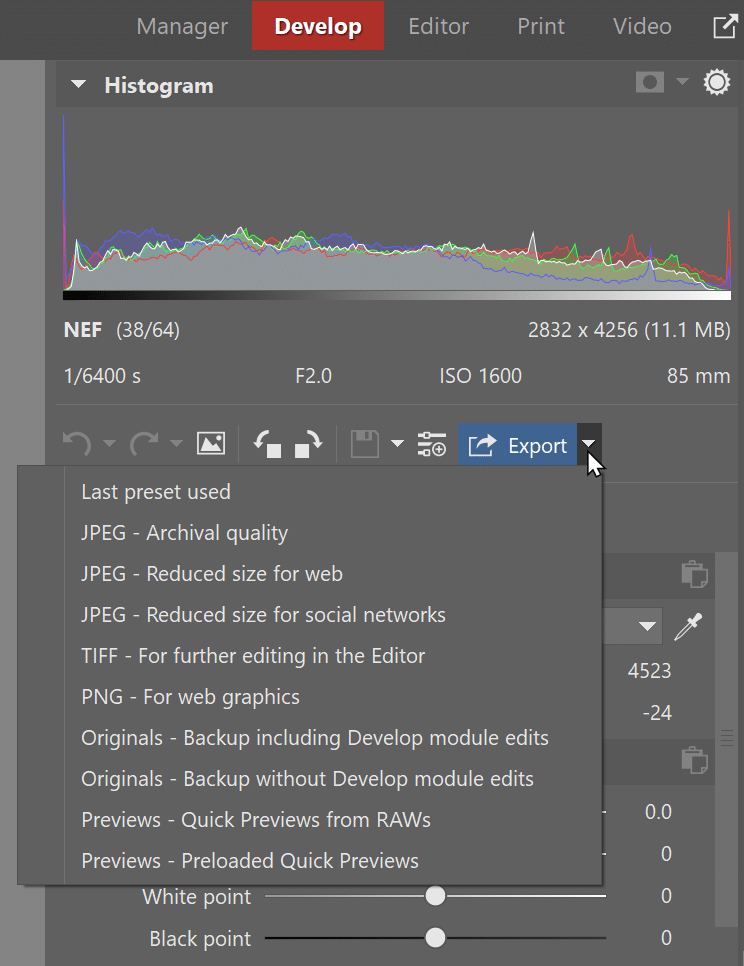Choose TIFF - For further editing in Editor
Image resolution: width=744 pixels, height=966 pixels.
click(x=253, y=656)
